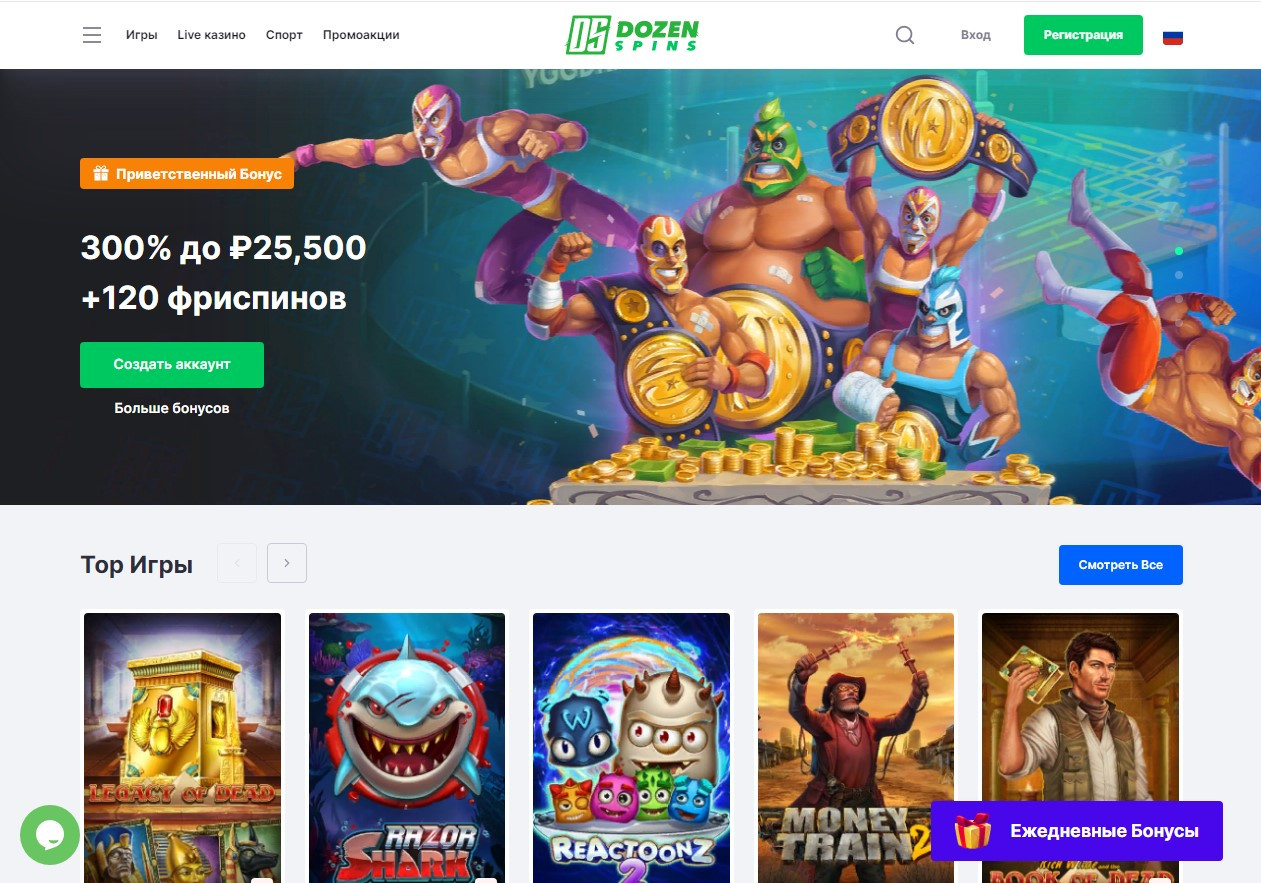
Task: Click the search magnifier icon
Action: tap(905, 35)
